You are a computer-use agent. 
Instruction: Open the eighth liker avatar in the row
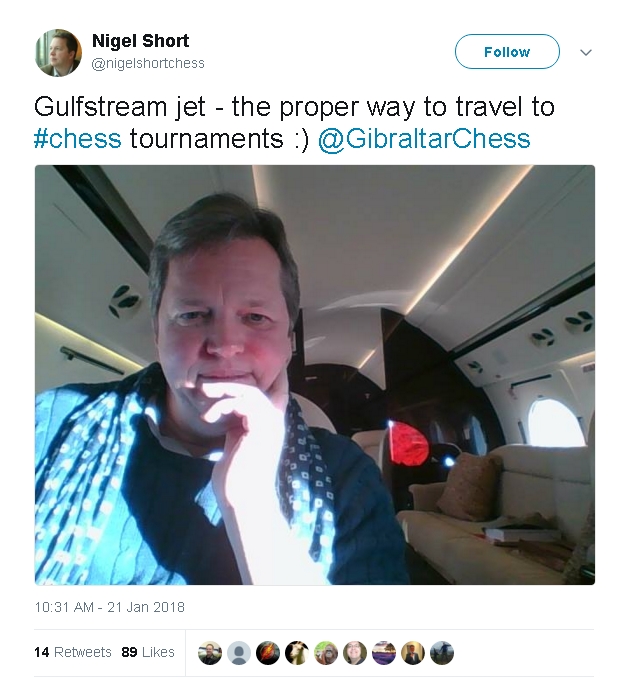[x=413, y=653]
